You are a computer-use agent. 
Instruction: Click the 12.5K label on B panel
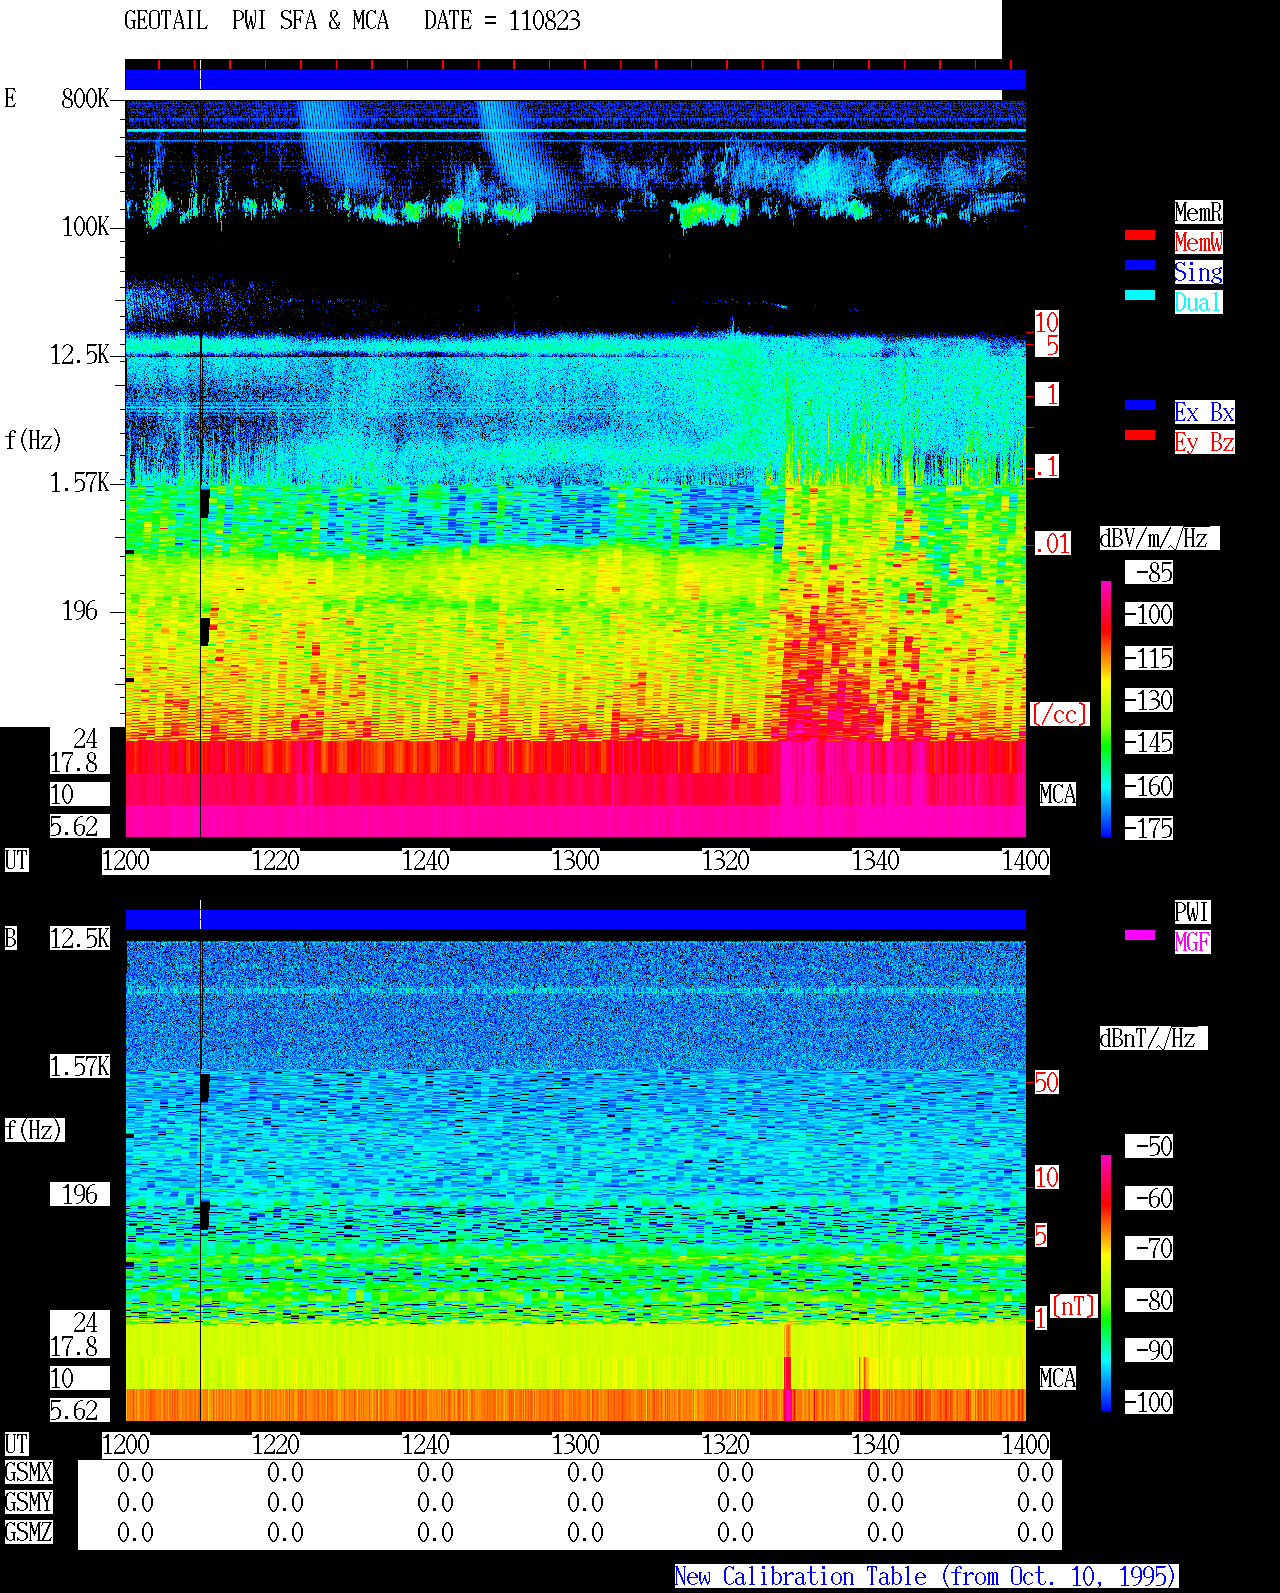coord(80,938)
